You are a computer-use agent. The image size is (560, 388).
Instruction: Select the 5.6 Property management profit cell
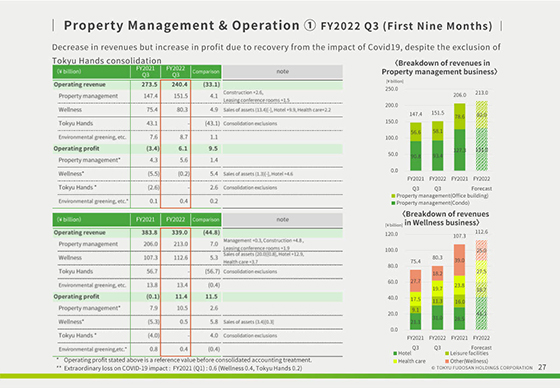pyautogui.click(x=184, y=160)
